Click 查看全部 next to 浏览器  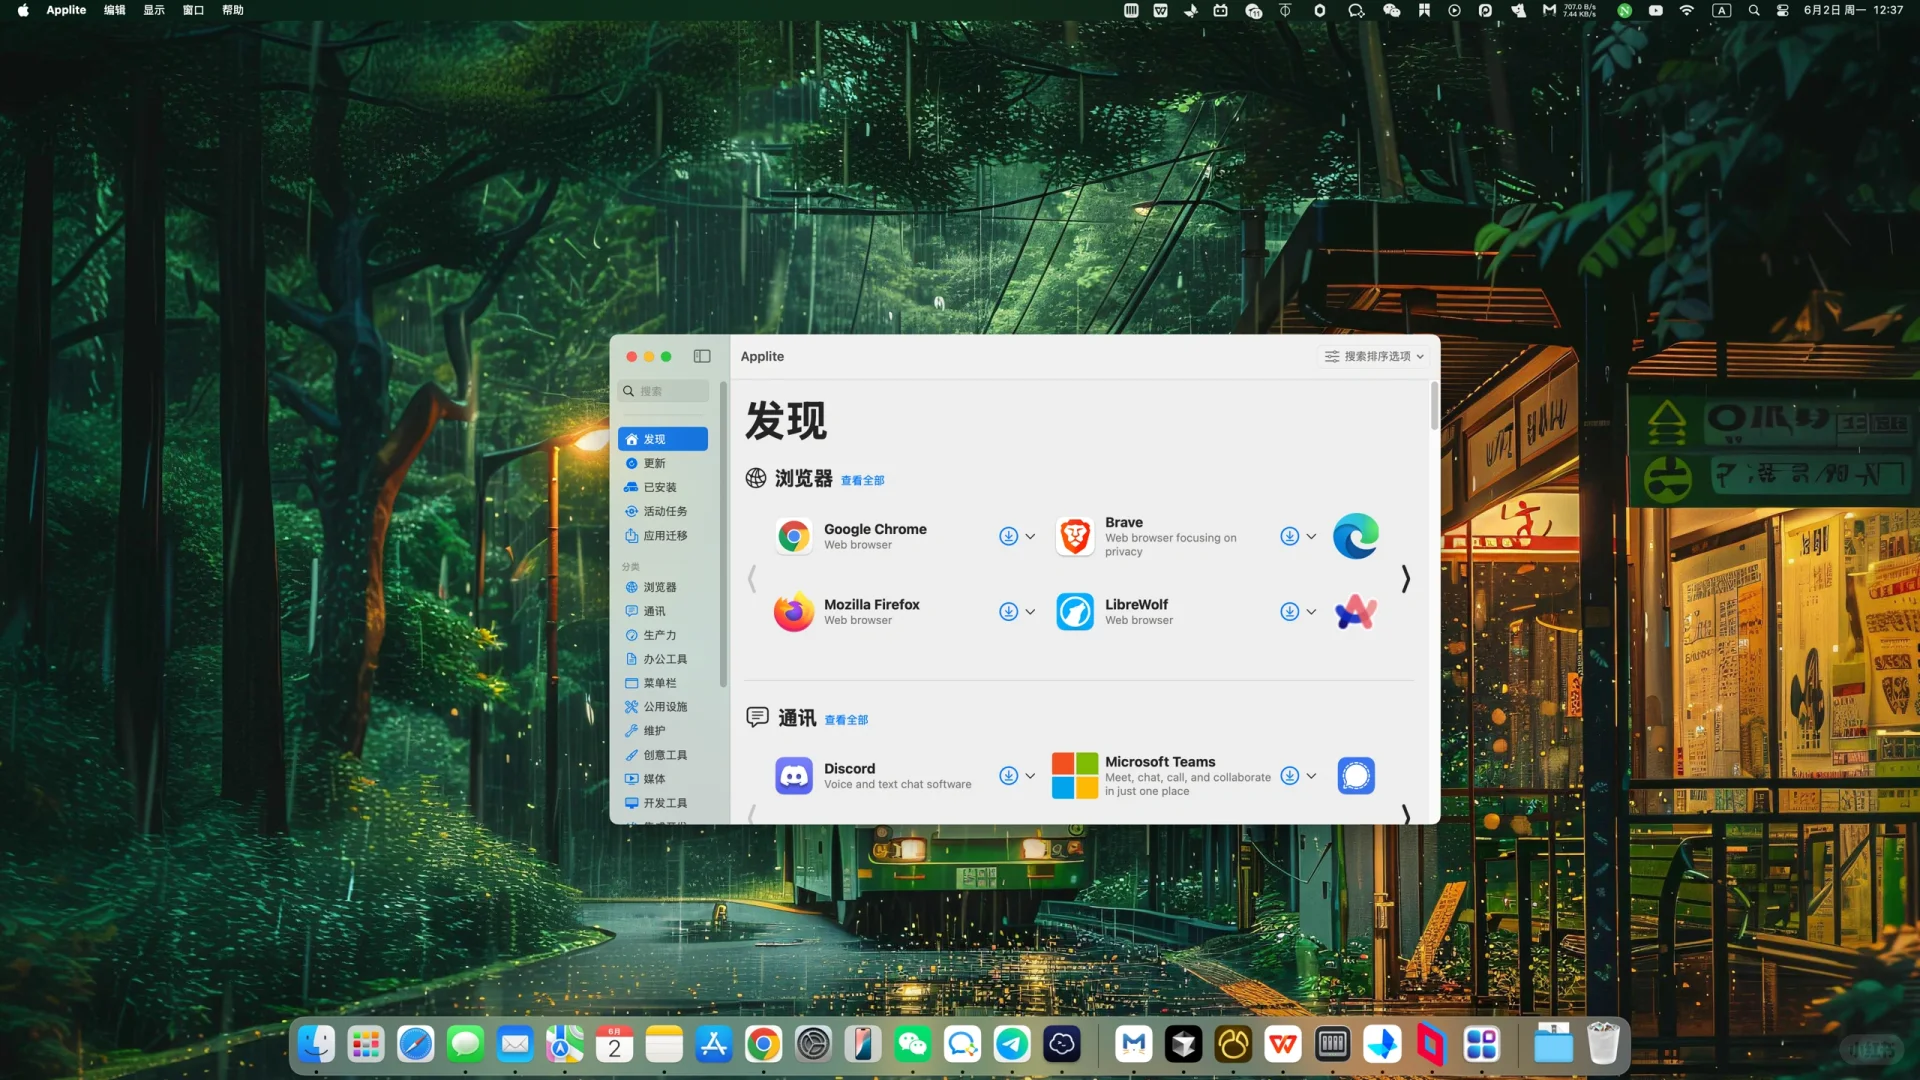[x=862, y=480]
